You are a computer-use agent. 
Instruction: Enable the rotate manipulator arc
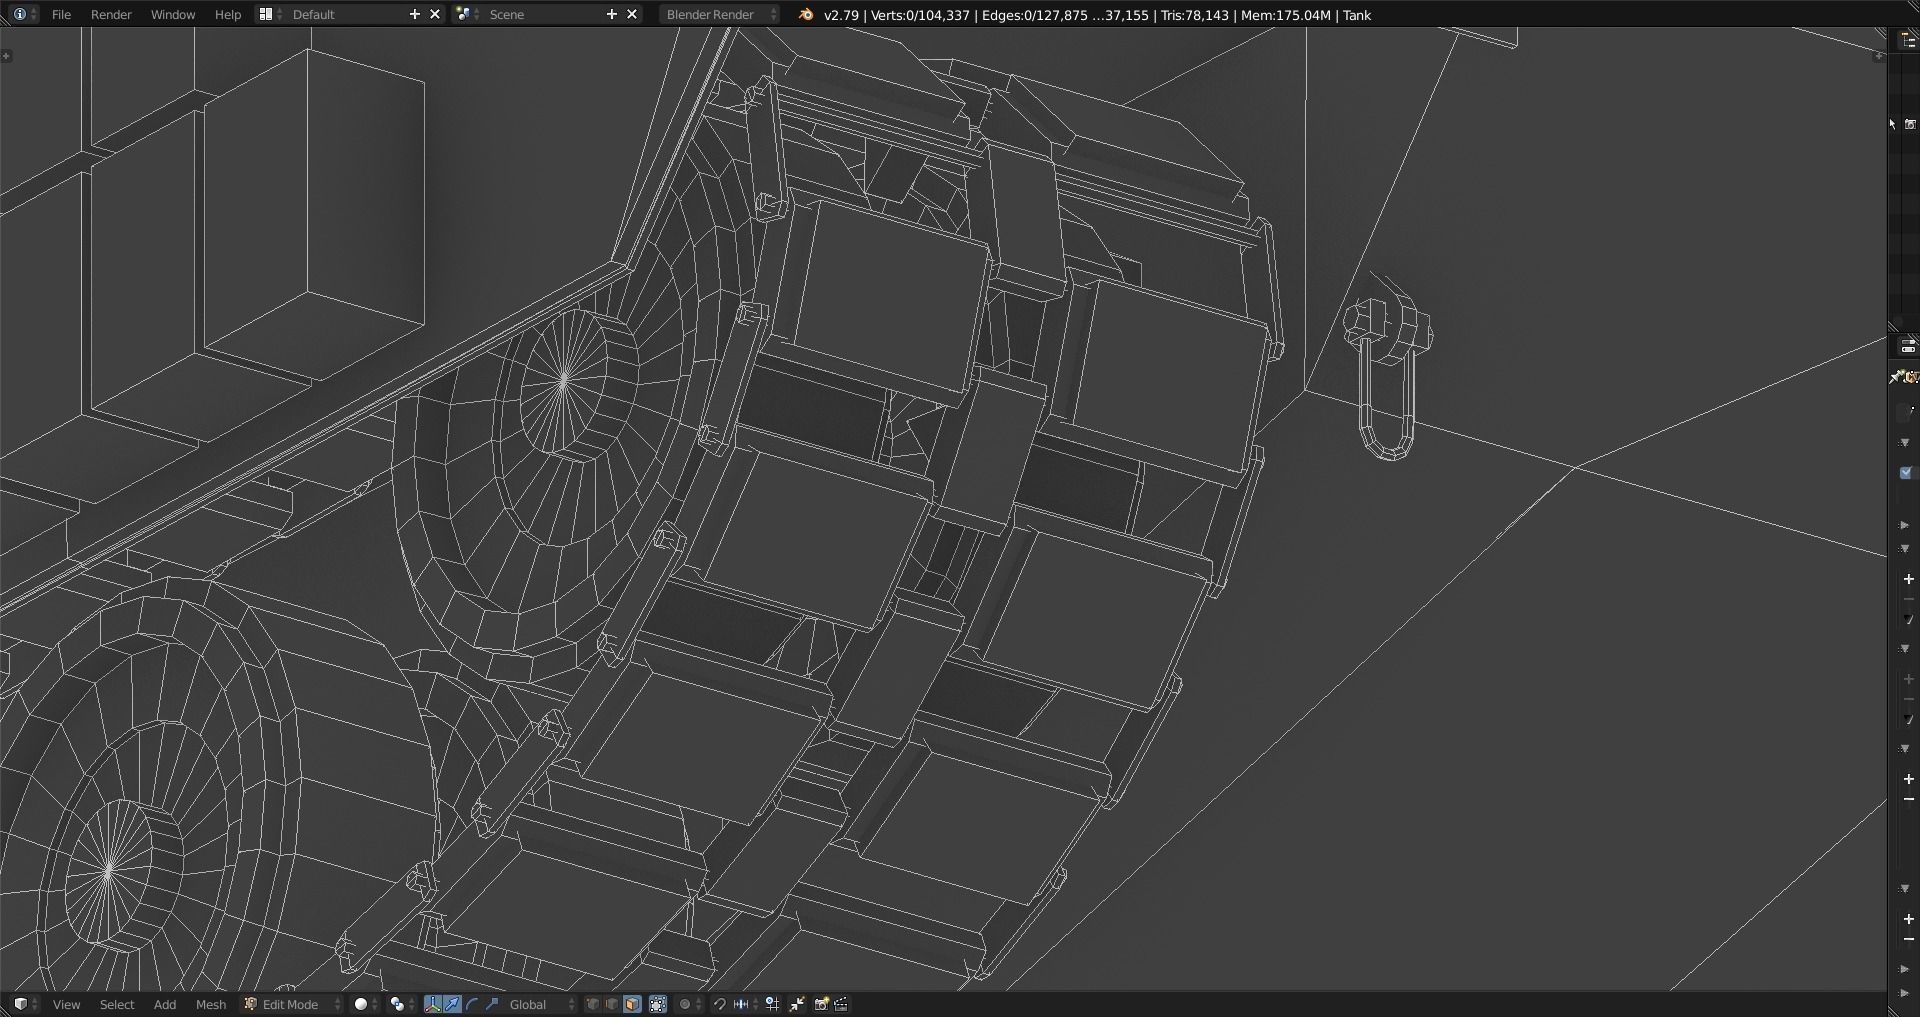[472, 1004]
